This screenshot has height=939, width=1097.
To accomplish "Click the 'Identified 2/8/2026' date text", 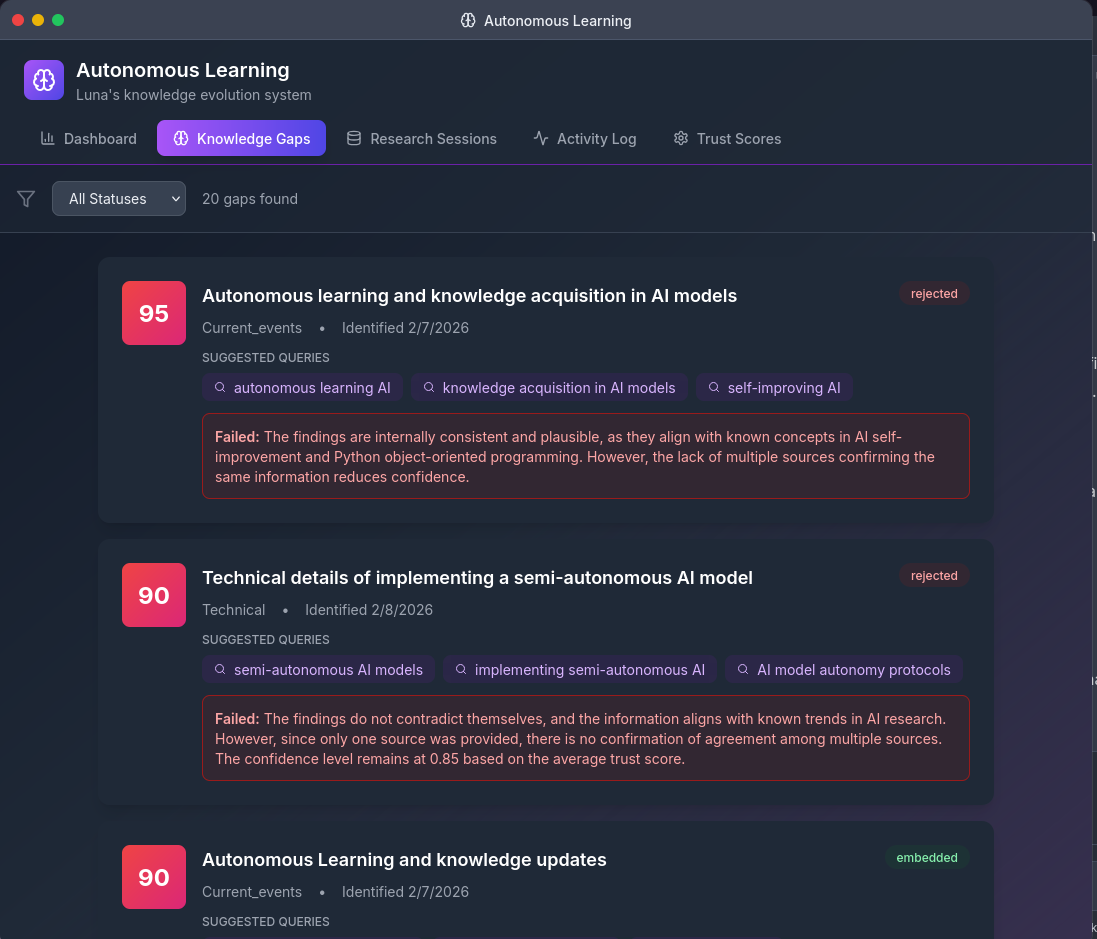I will 369,609.
